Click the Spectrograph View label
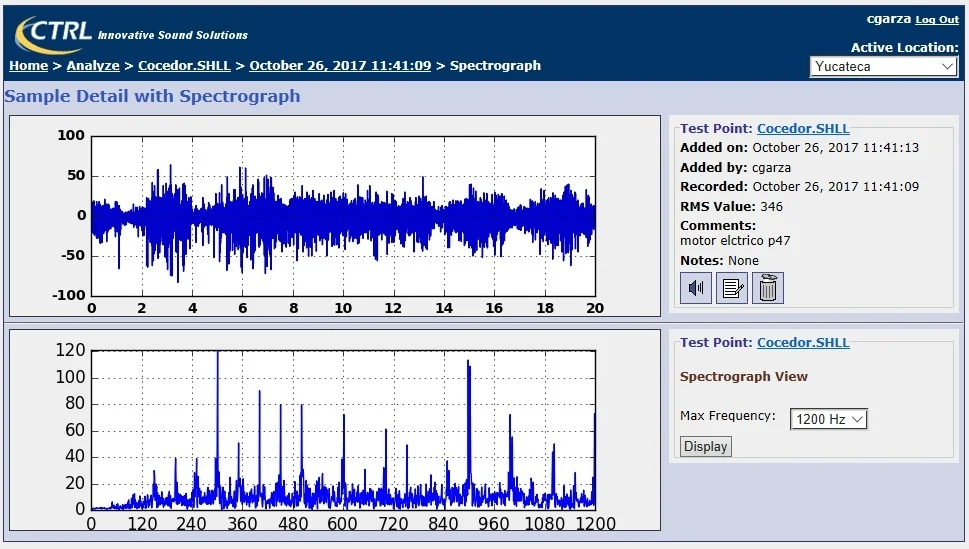Viewport: 969px width, 549px height. pos(743,377)
